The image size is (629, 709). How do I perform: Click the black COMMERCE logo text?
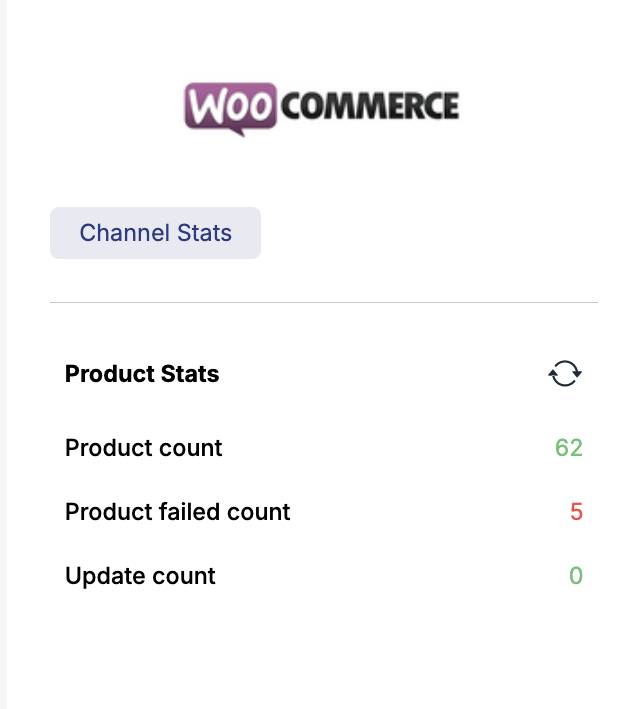(369, 106)
